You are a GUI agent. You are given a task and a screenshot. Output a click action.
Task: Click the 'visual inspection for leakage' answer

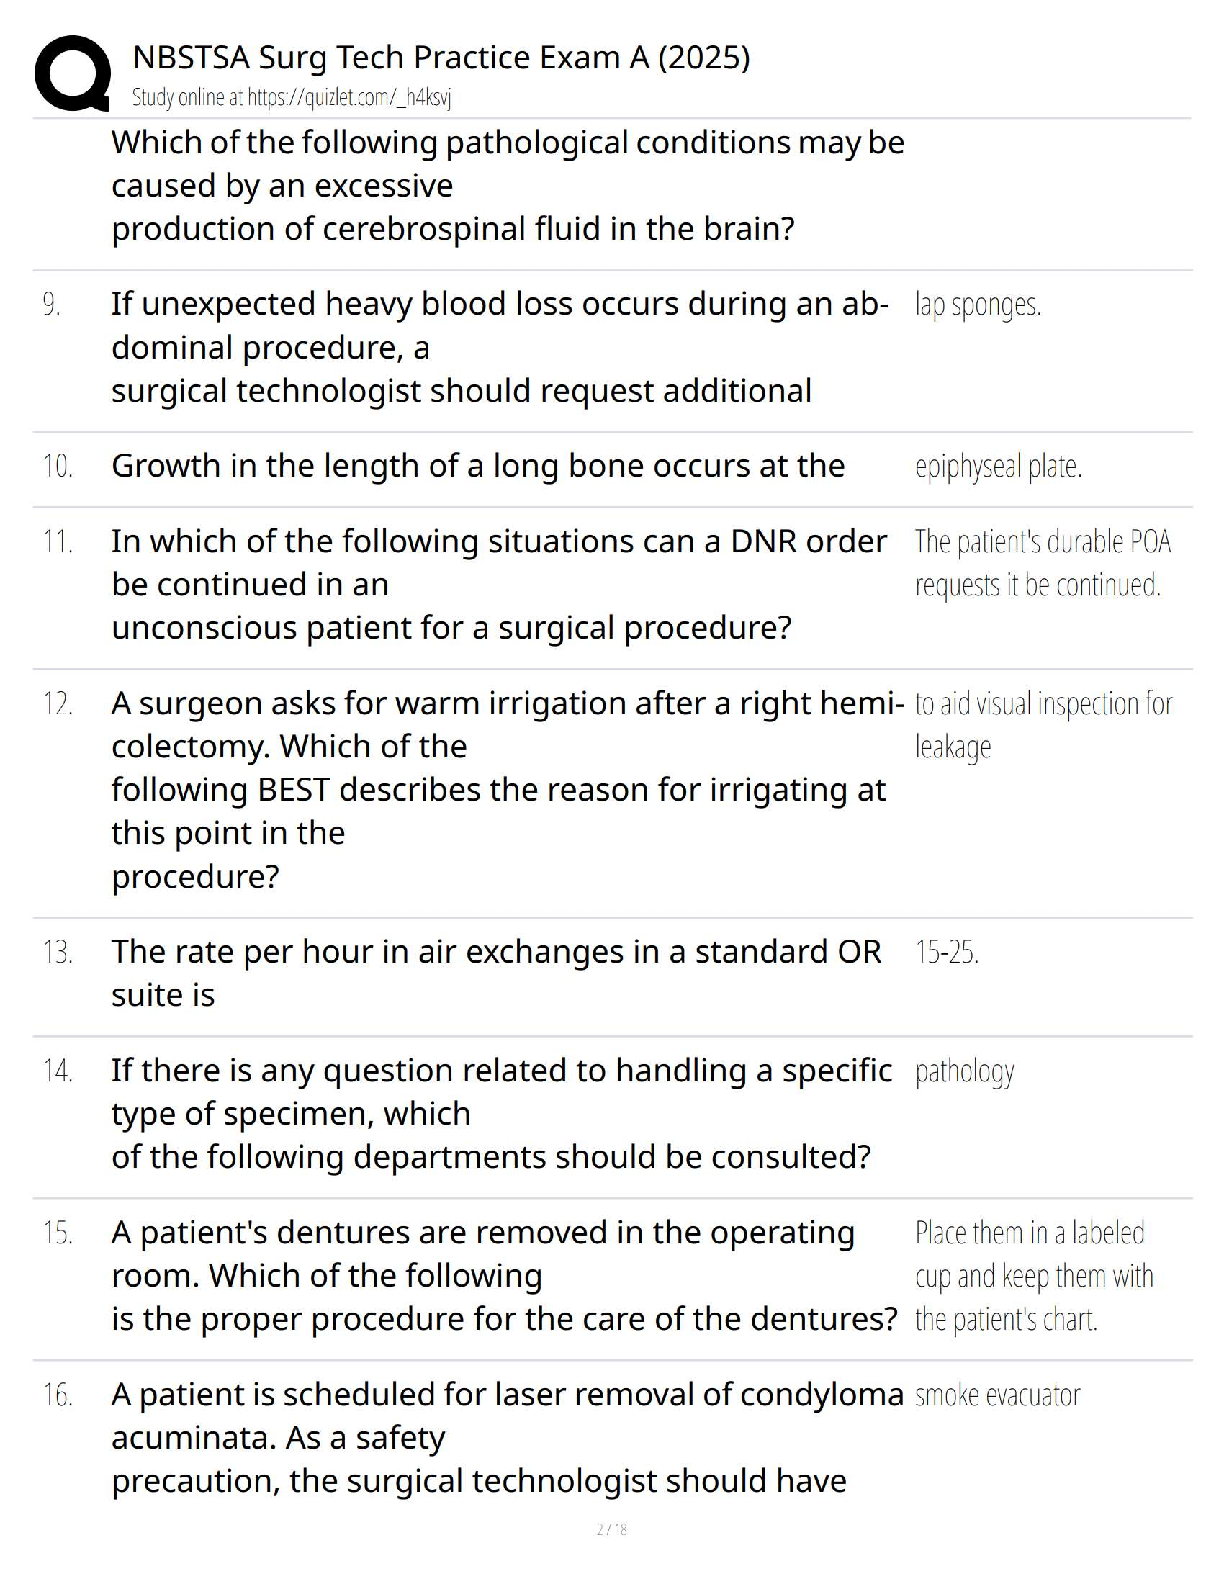click(x=1042, y=725)
